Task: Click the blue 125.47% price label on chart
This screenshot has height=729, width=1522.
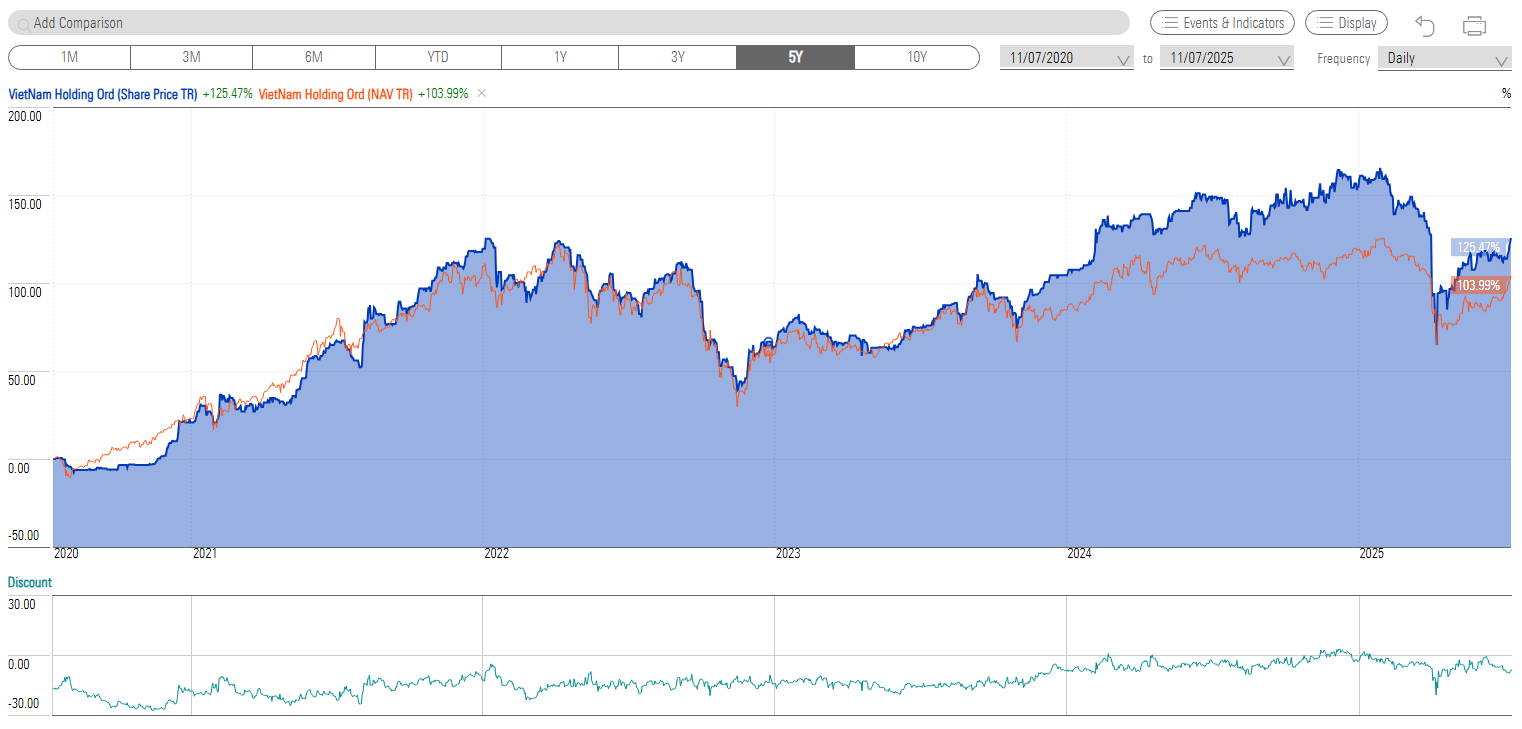Action: (1480, 247)
